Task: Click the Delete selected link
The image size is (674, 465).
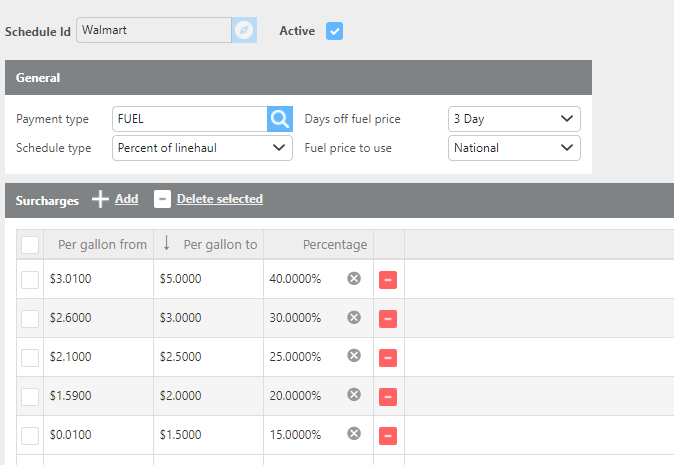Action: (219, 199)
